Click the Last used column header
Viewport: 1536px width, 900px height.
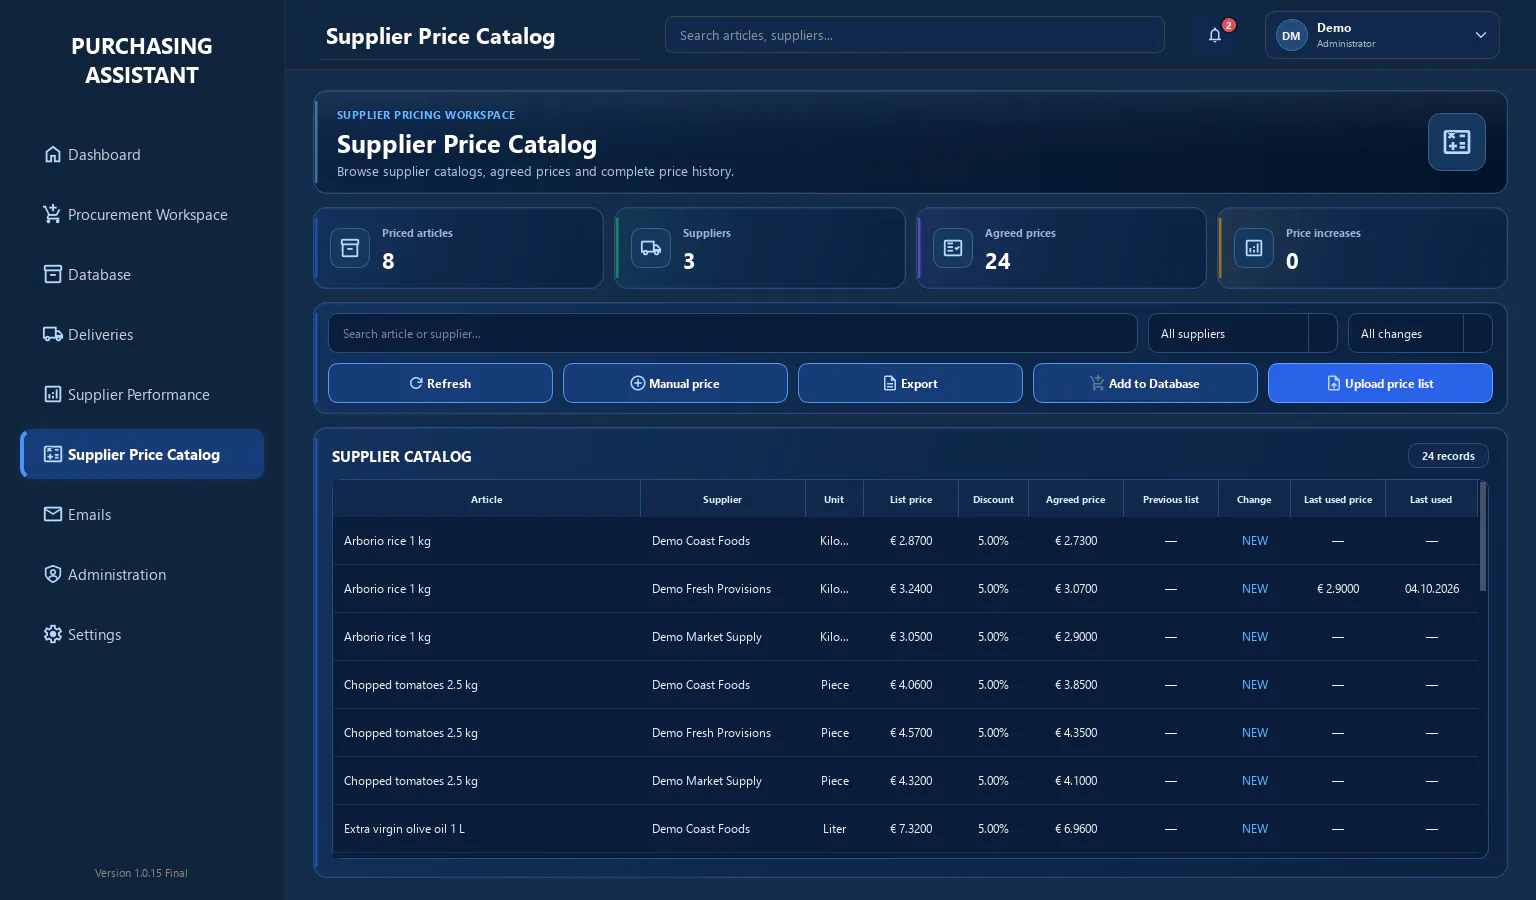[x=1431, y=499]
